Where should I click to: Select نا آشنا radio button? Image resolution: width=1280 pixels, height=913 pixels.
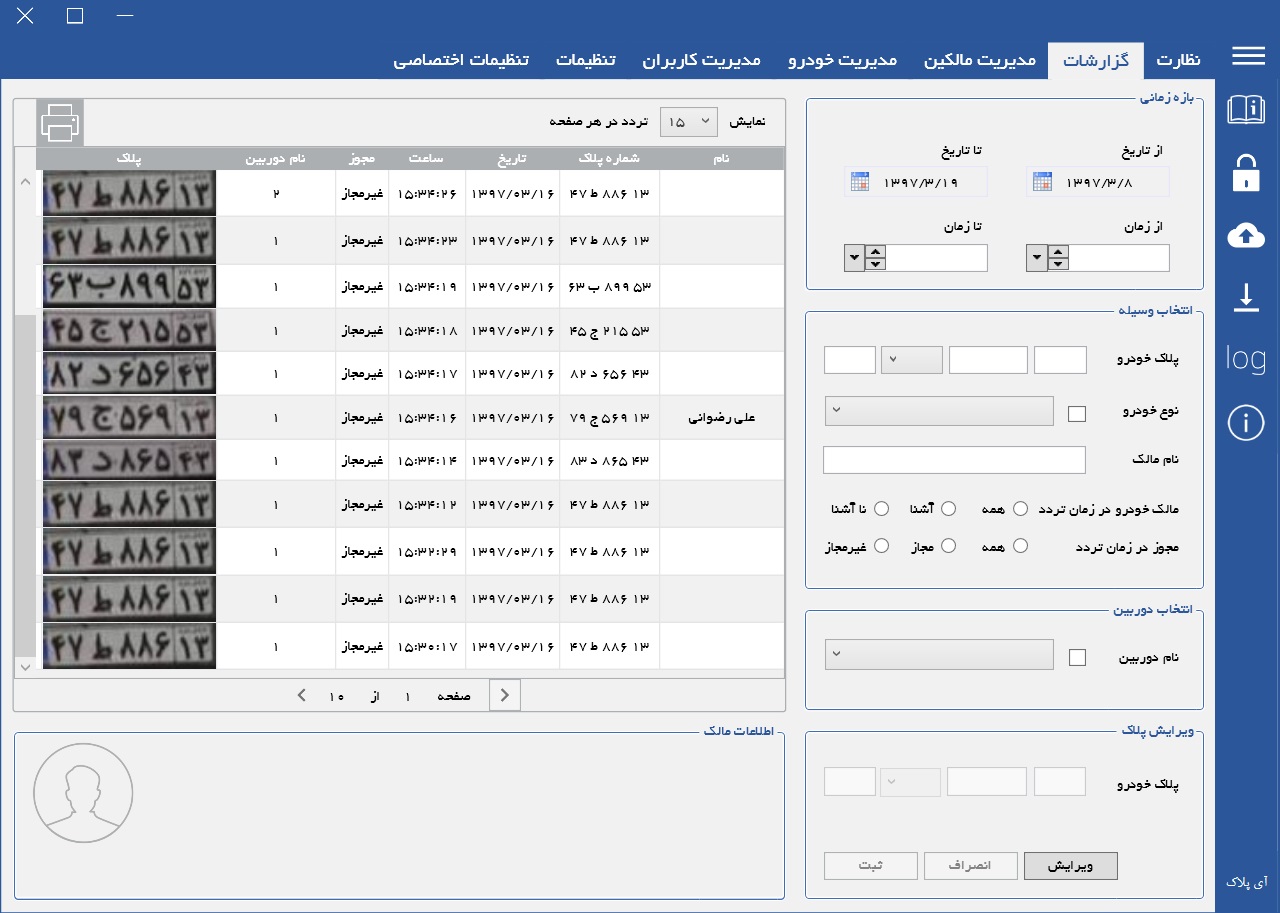pos(881,509)
